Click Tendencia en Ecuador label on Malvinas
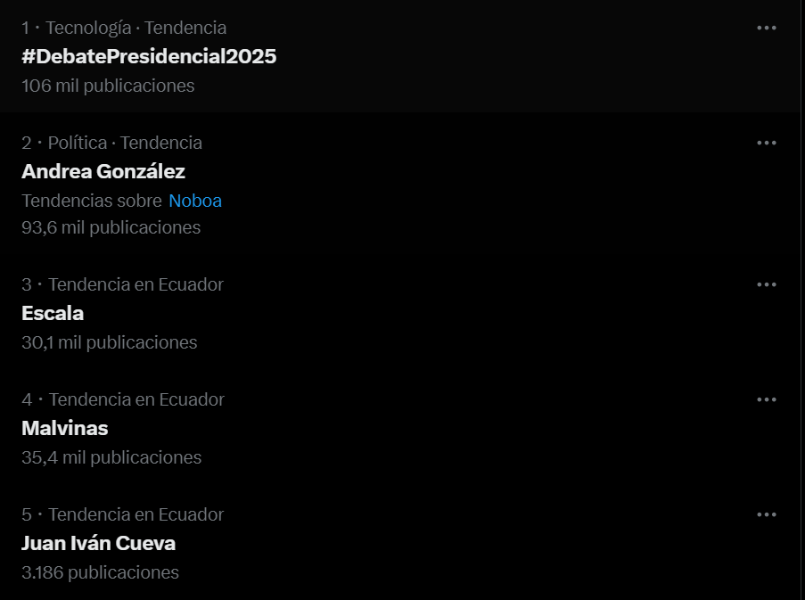Image resolution: width=805 pixels, height=600 pixels. tap(136, 399)
